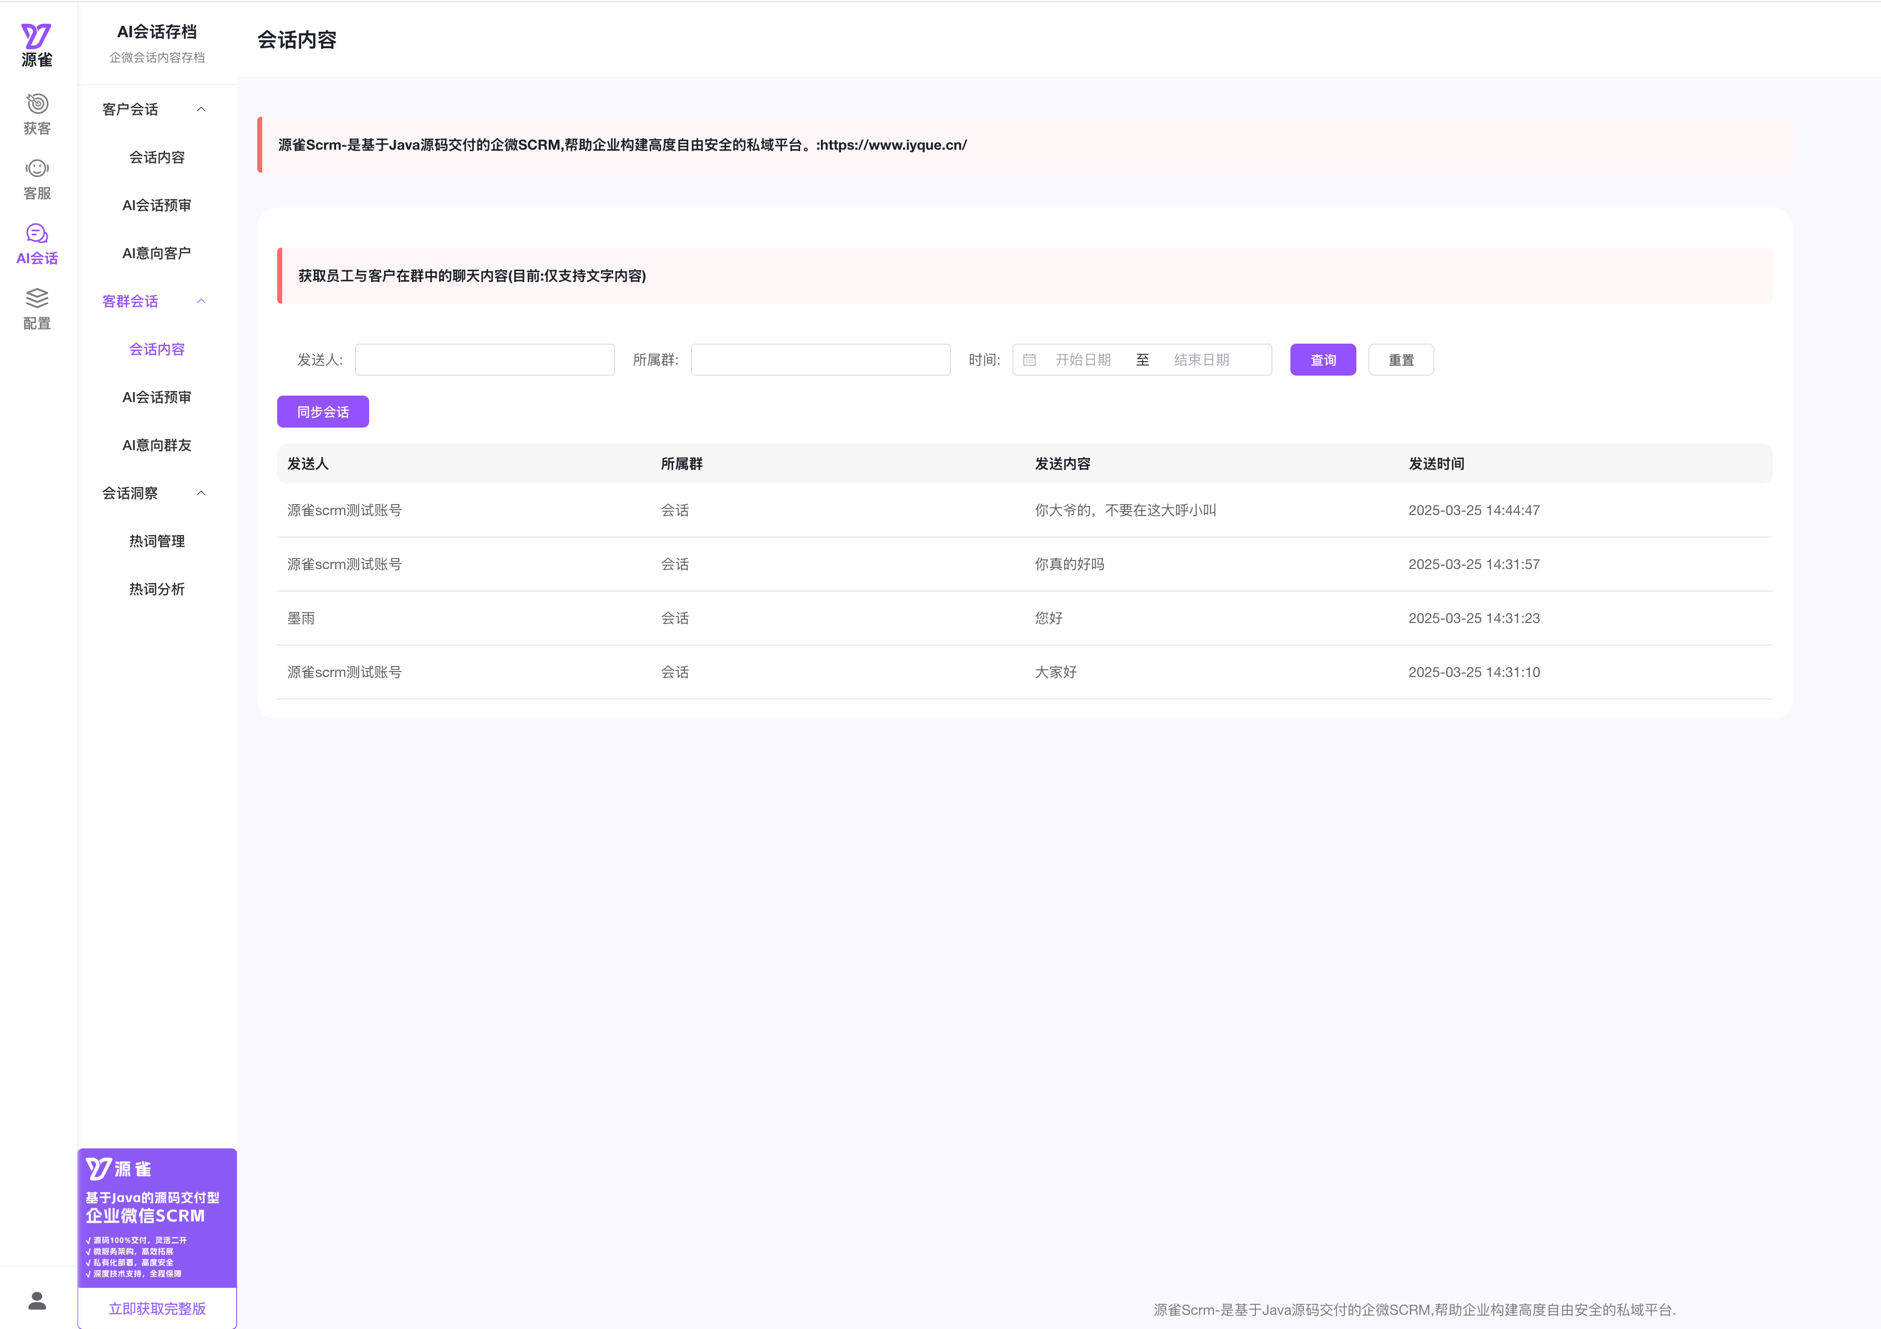The image size is (1881, 1329).
Task: Select timestamp 2025-03-25 14:31:57
Action: point(1474,564)
